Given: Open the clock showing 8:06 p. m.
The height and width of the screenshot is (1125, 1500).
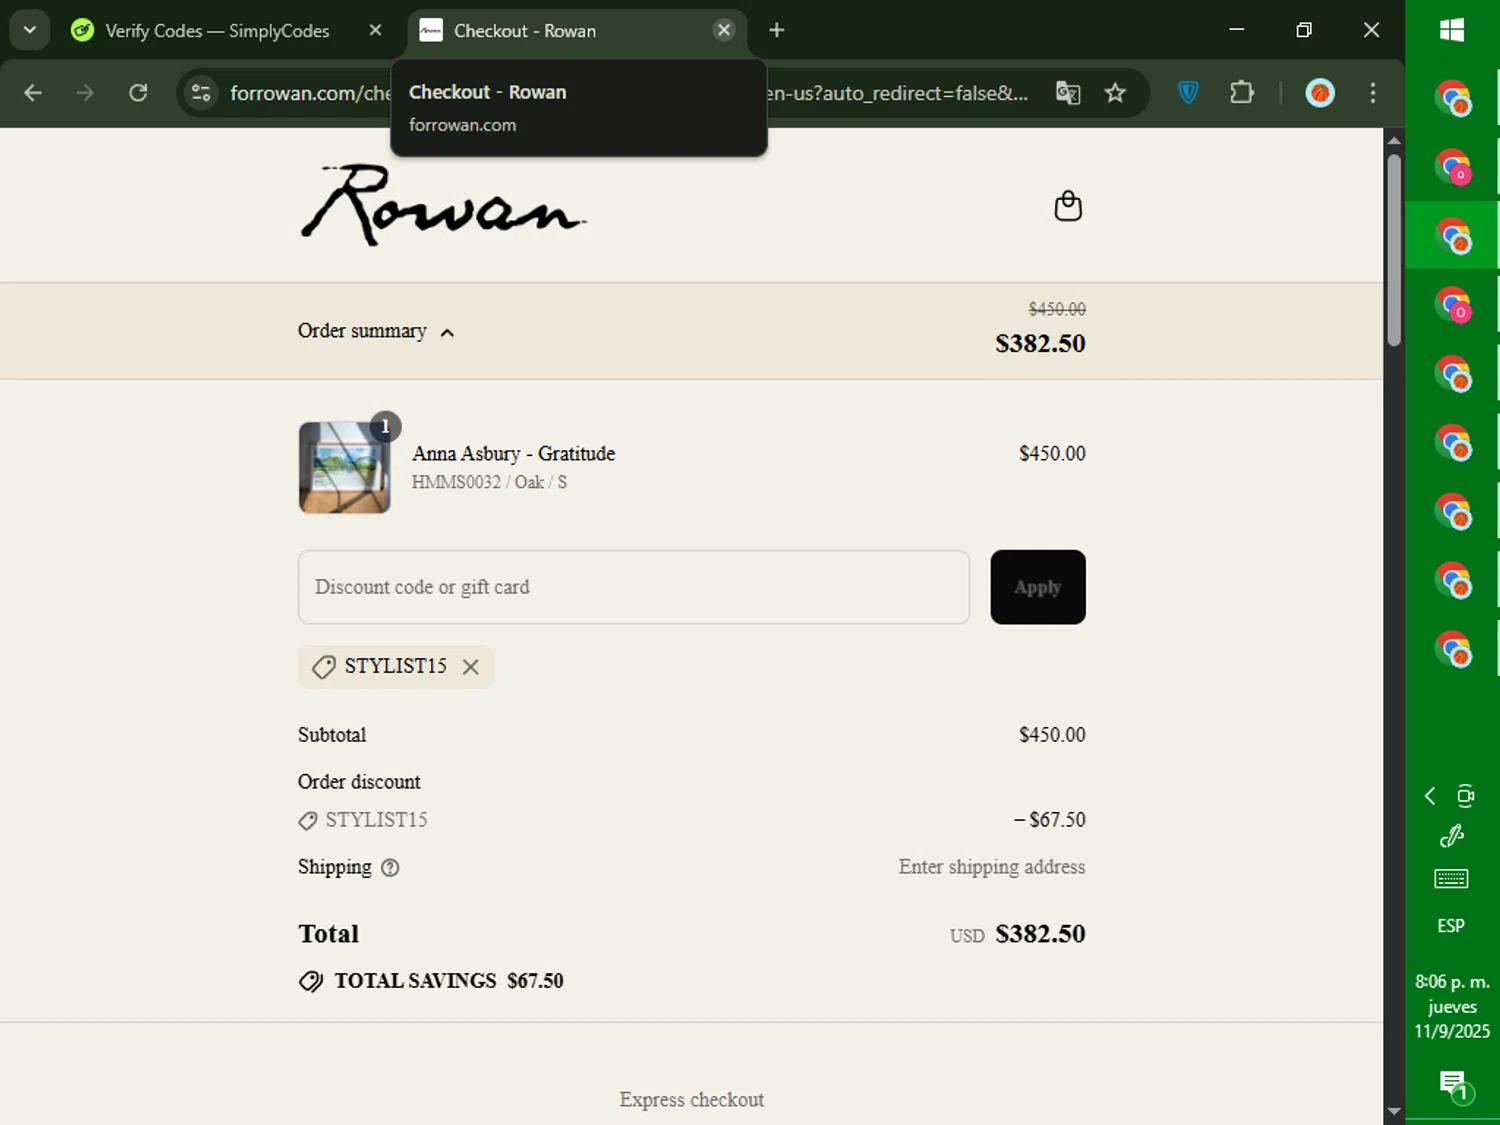Looking at the screenshot, I should coord(1452,1006).
